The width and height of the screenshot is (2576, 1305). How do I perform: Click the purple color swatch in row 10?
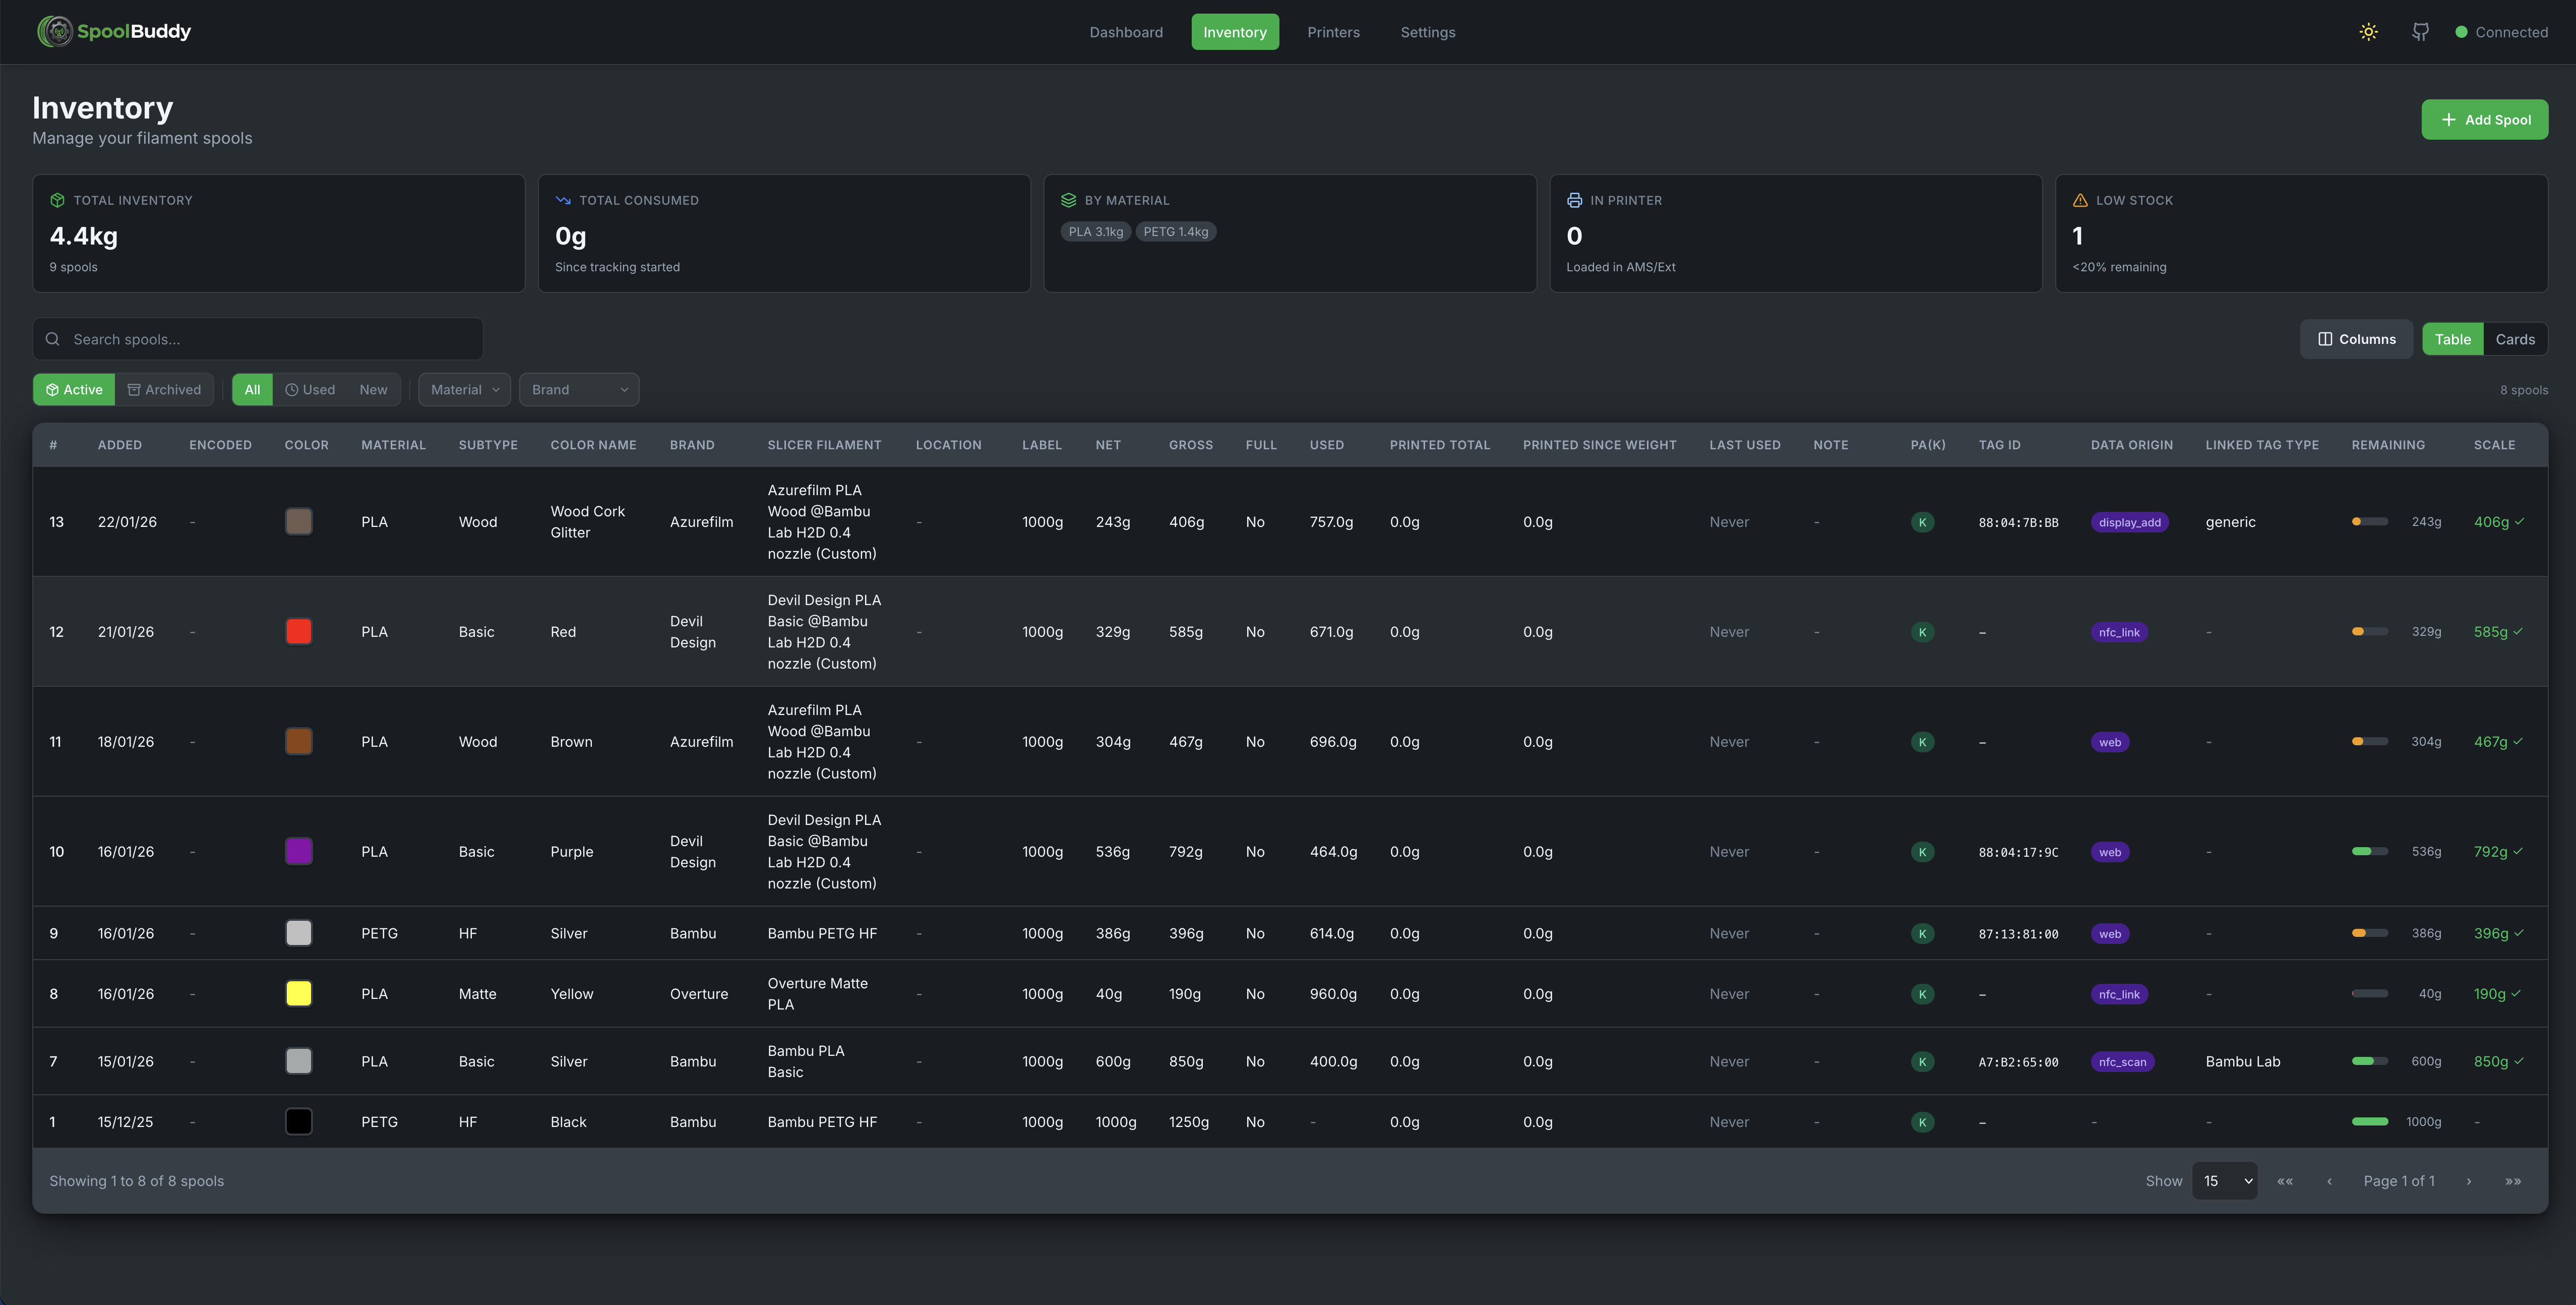point(298,852)
